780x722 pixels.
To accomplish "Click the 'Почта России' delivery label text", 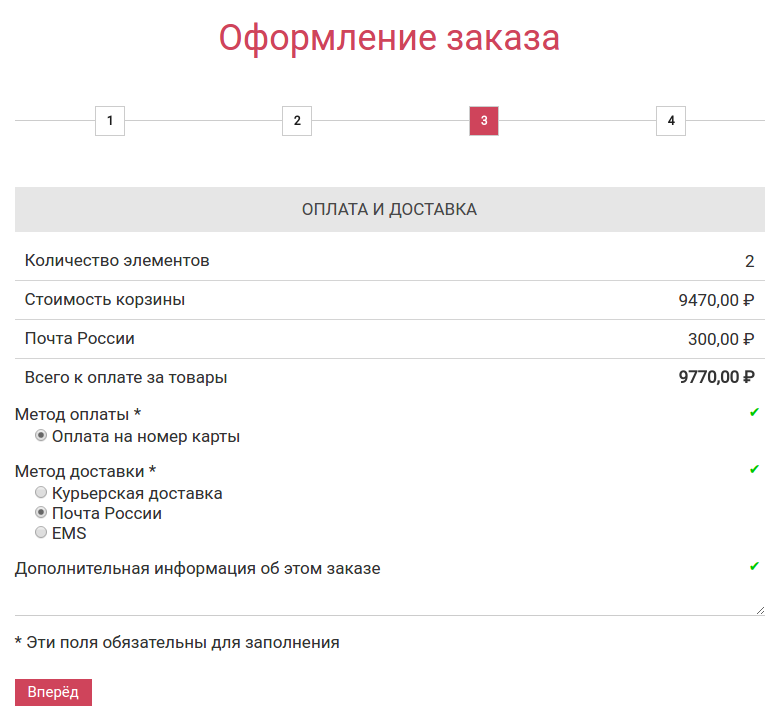I will 107,513.
